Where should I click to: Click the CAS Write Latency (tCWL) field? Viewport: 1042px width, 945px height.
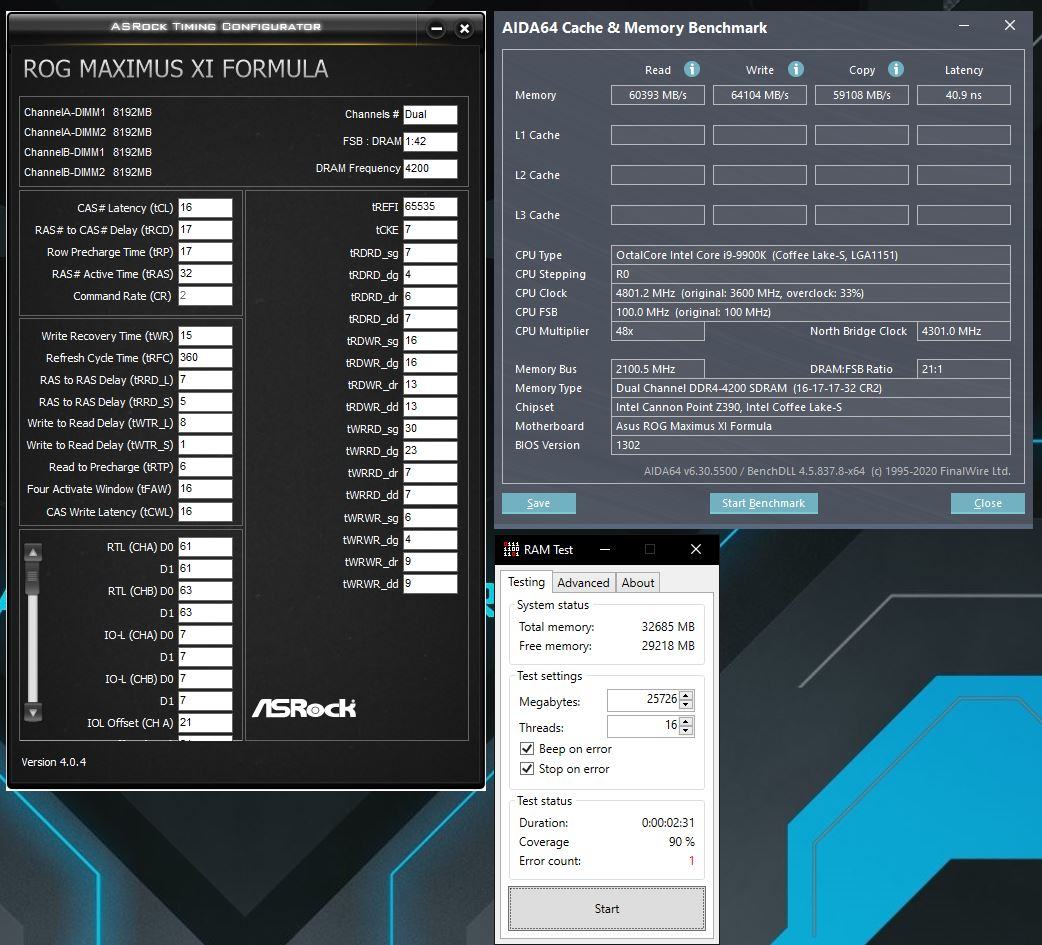pos(205,511)
